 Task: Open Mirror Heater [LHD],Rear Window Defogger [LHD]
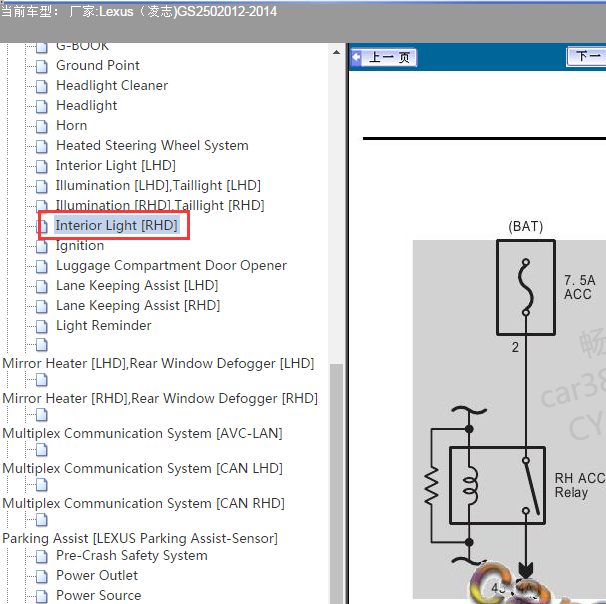pyautogui.click(x=158, y=363)
